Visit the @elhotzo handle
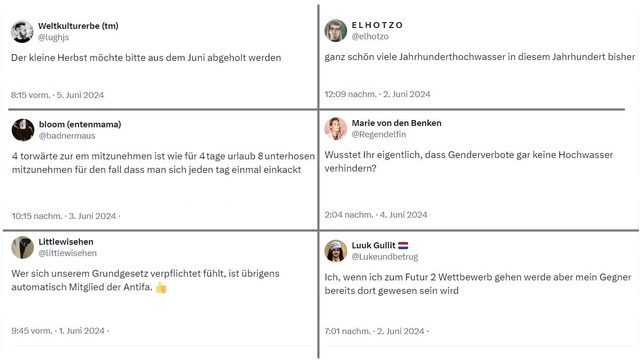 click(x=370, y=36)
